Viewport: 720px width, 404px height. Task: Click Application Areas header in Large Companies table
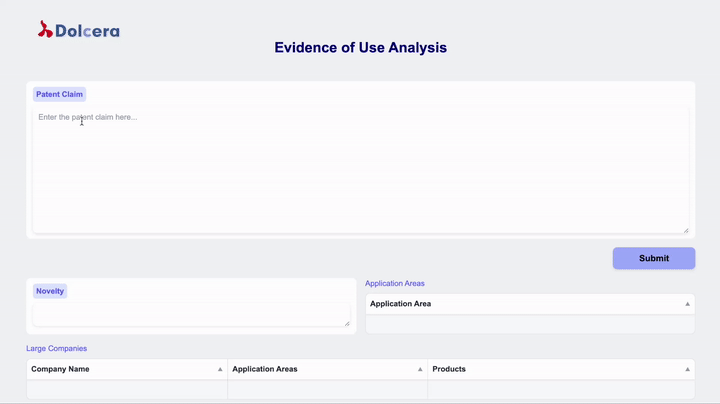pyautogui.click(x=265, y=369)
